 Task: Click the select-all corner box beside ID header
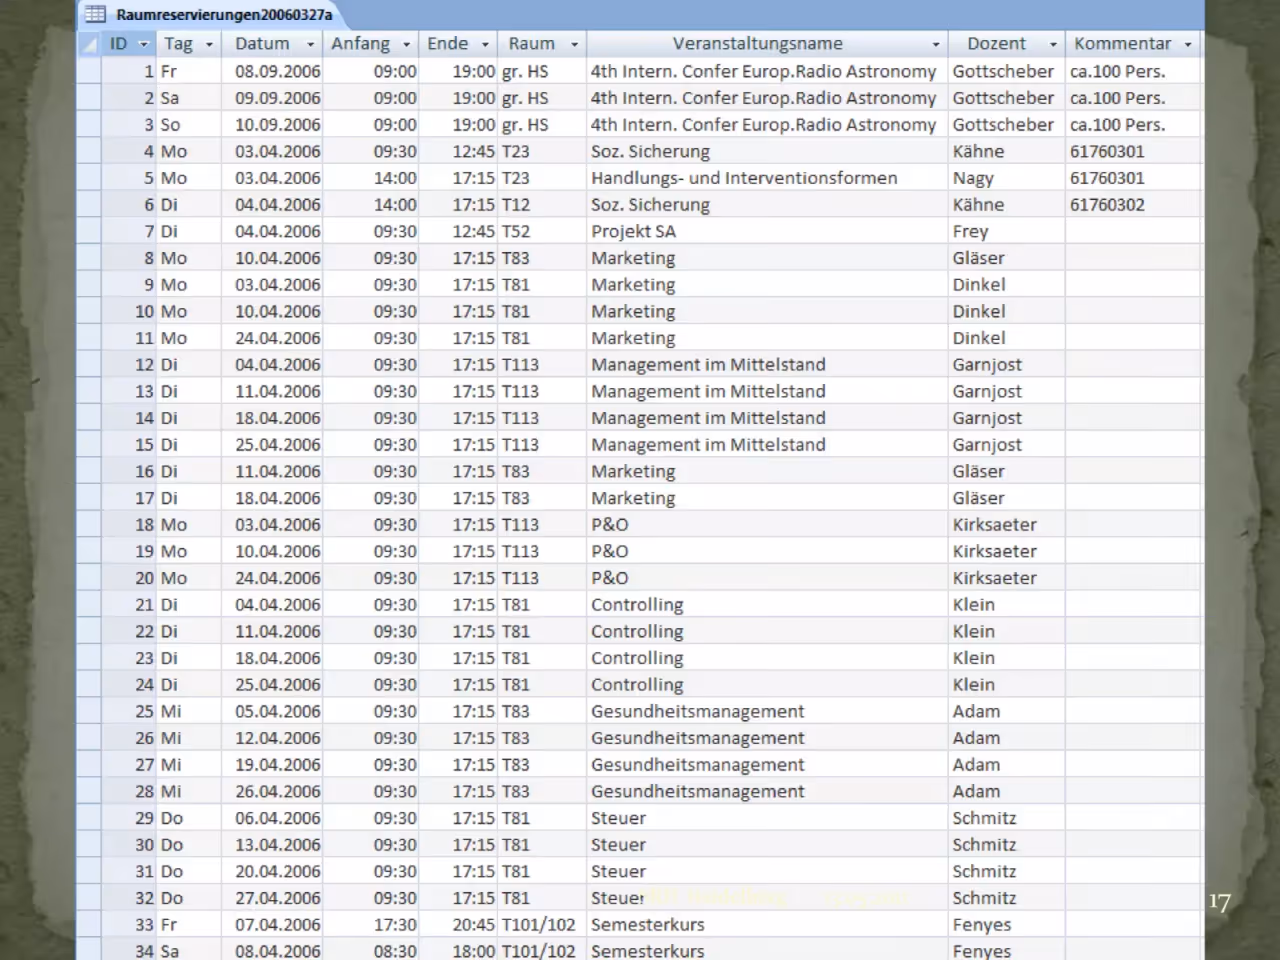[x=89, y=44]
